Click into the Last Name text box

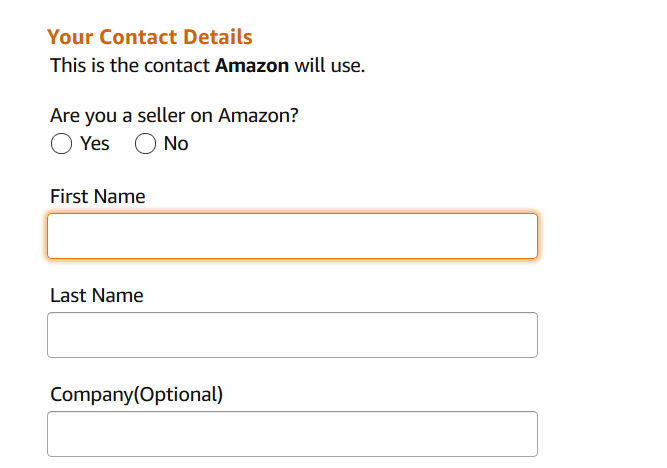tap(292, 335)
